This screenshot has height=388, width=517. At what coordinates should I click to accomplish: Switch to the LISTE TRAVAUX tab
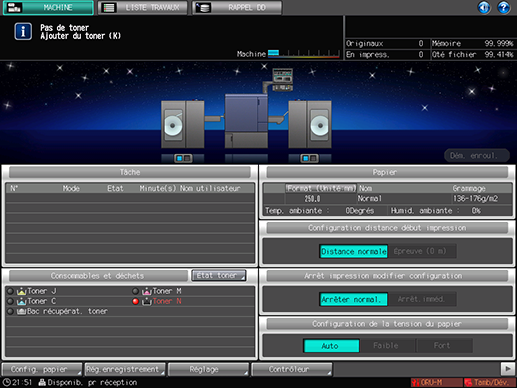tap(142, 8)
